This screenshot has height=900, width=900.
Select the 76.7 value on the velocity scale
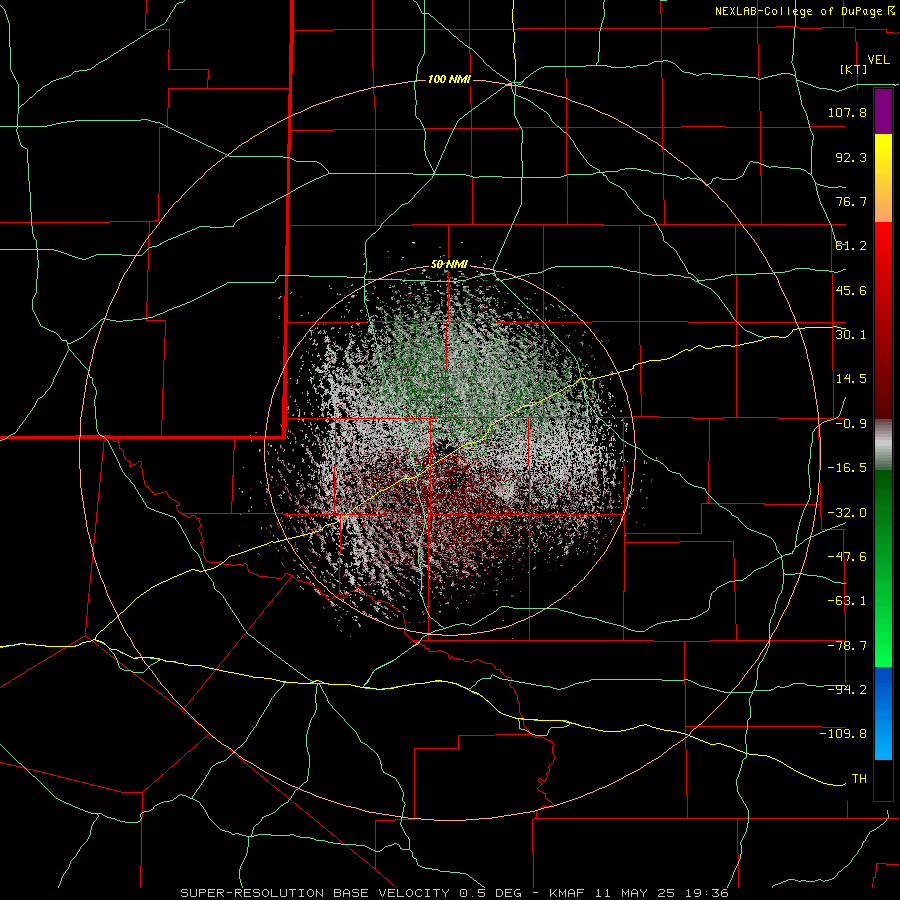point(851,201)
